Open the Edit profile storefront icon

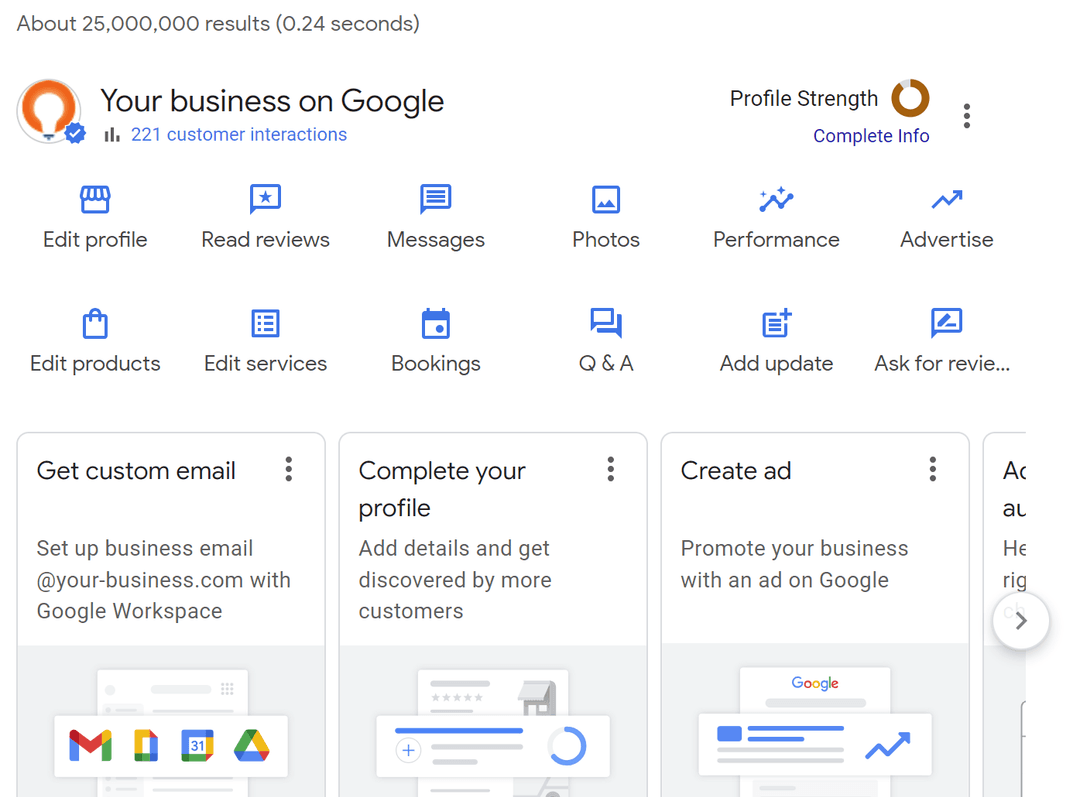(x=95, y=200)
